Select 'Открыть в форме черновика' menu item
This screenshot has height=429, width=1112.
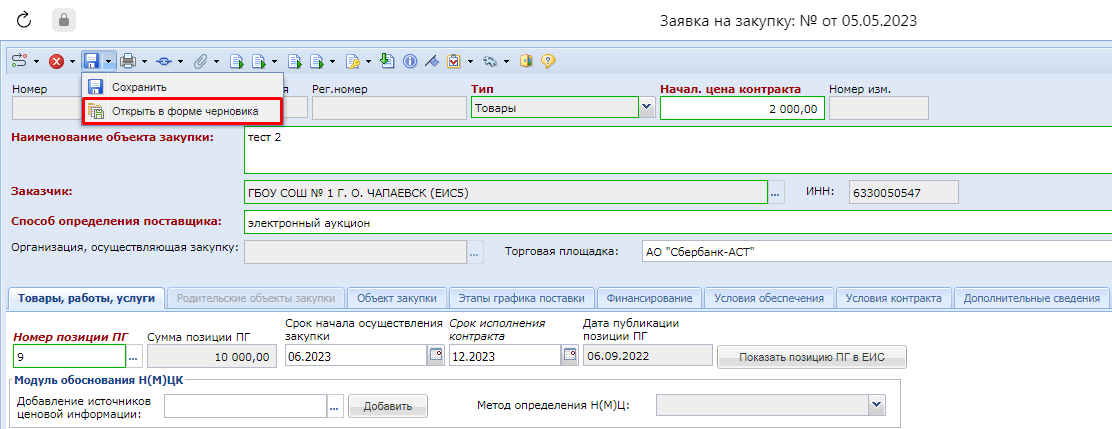coord(185,111)
